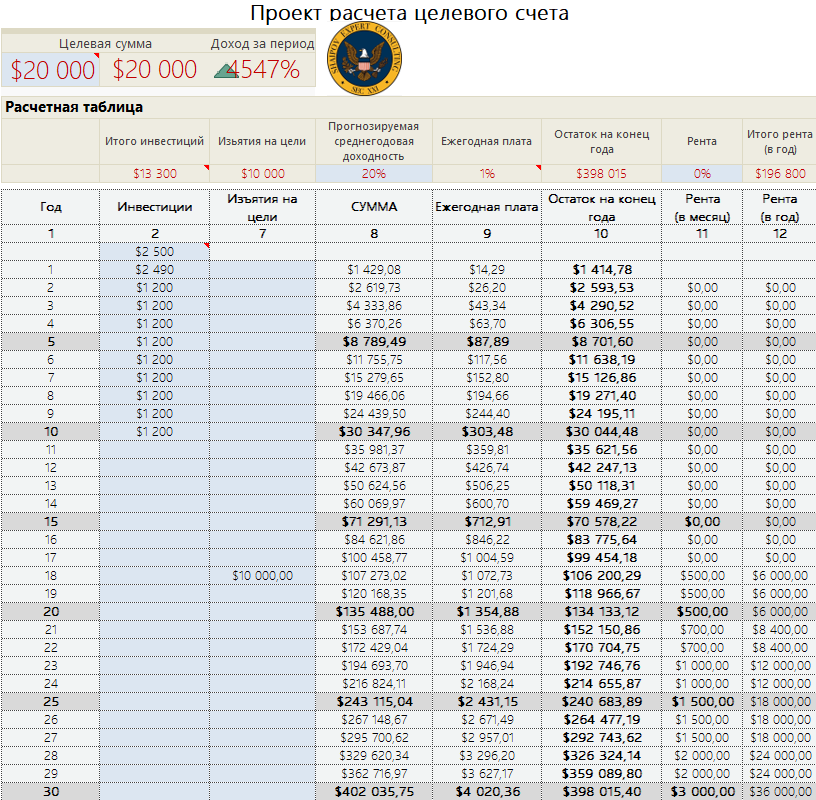
Task: Click the total rent value $196 800
Action: point(780,173)
